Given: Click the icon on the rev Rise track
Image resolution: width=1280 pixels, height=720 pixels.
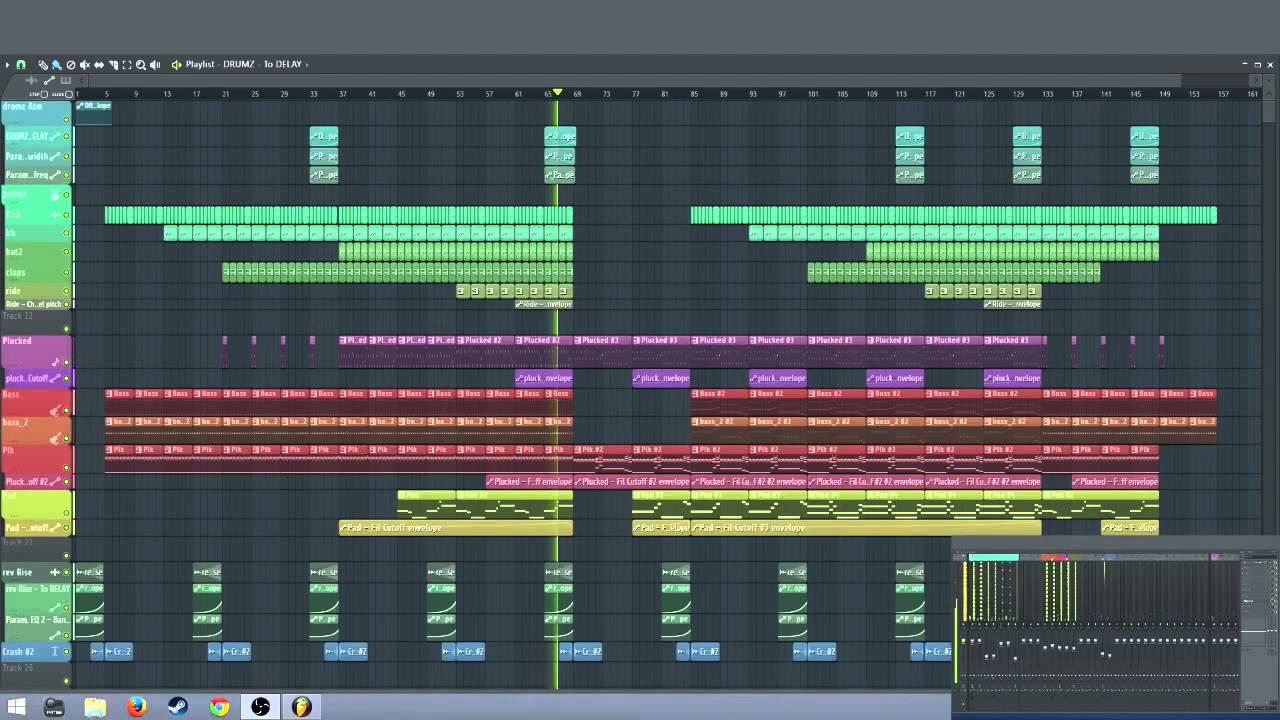Looking at the screenshot, I should pos(54,572).
